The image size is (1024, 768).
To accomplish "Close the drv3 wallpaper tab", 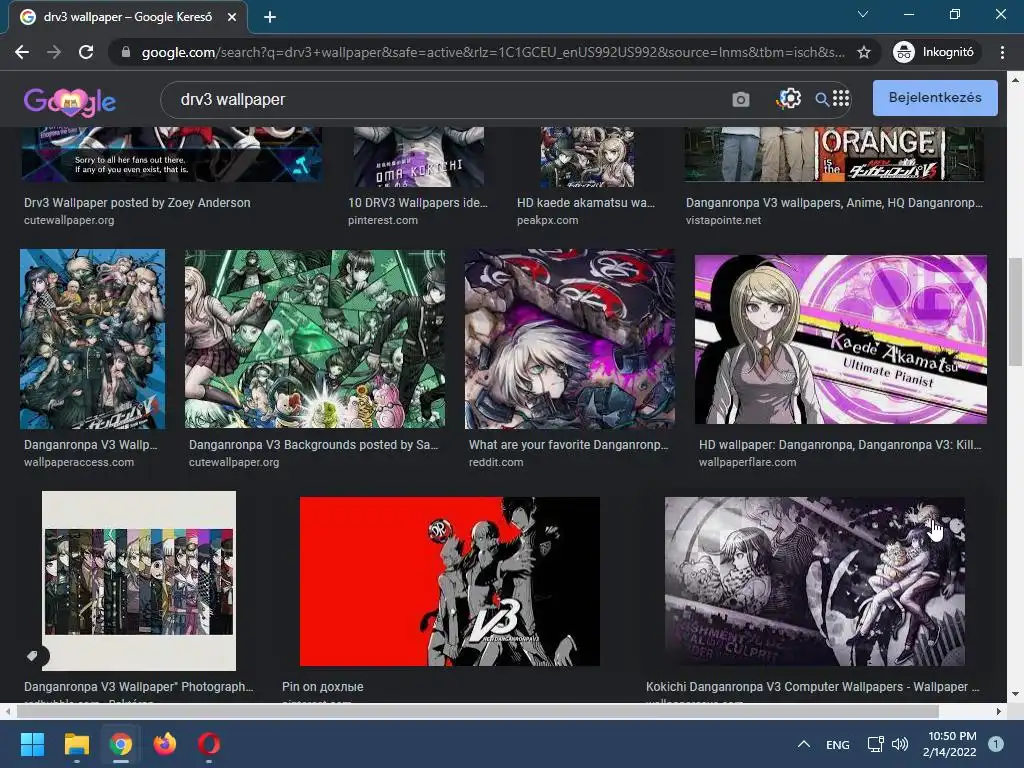I will coord(232,18).
